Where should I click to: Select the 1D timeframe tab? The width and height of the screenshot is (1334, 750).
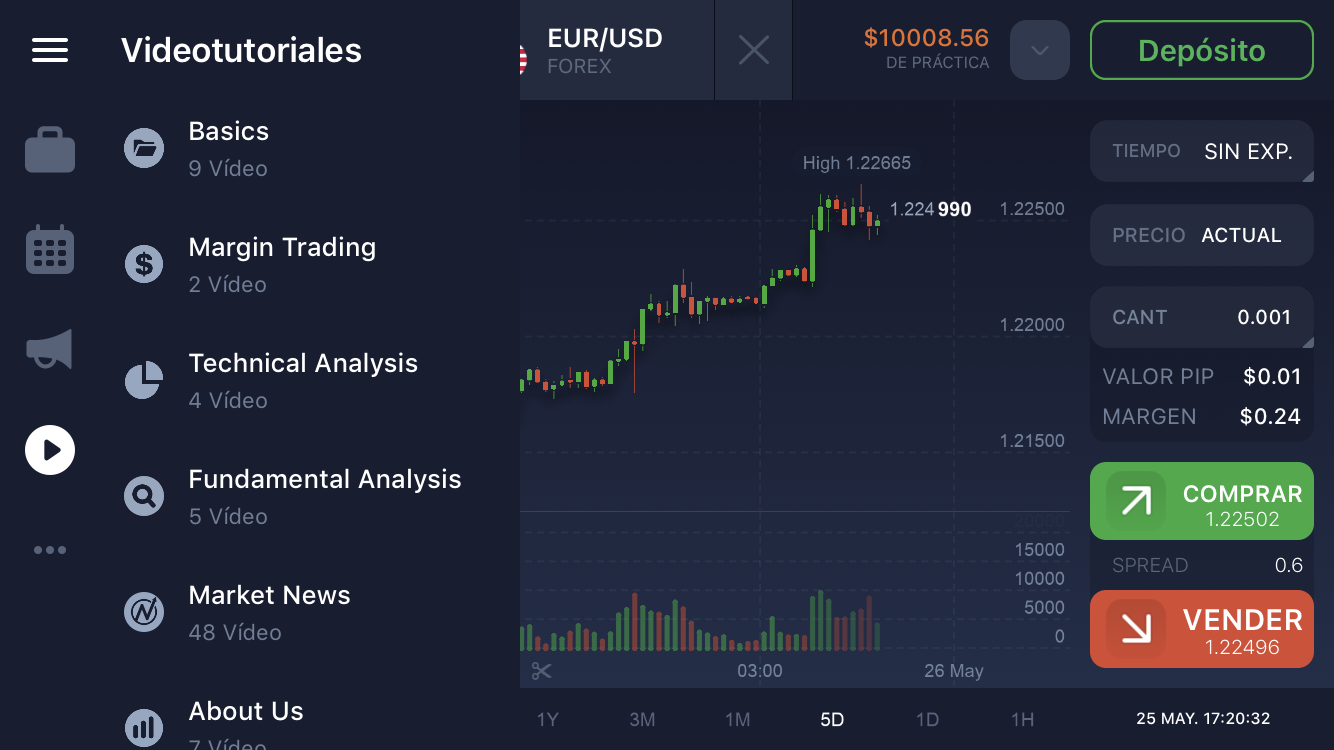pyautogui.click(x=927, y=719)
